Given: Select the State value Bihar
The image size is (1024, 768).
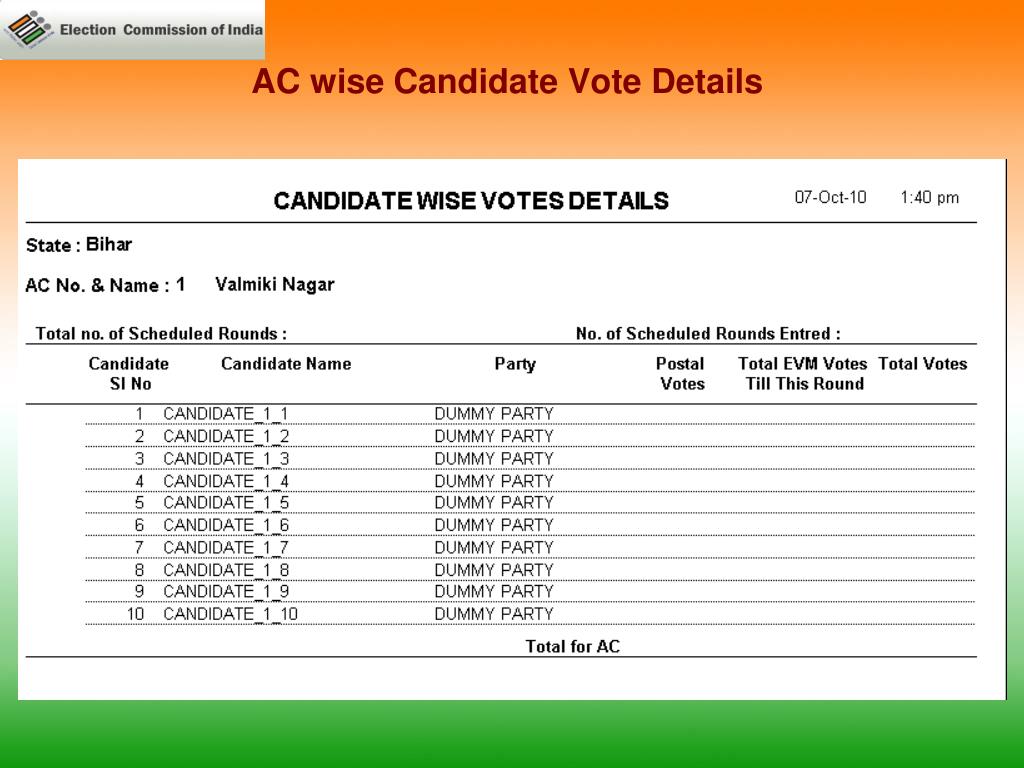Looking at the screenshot, I should [109, 244].
